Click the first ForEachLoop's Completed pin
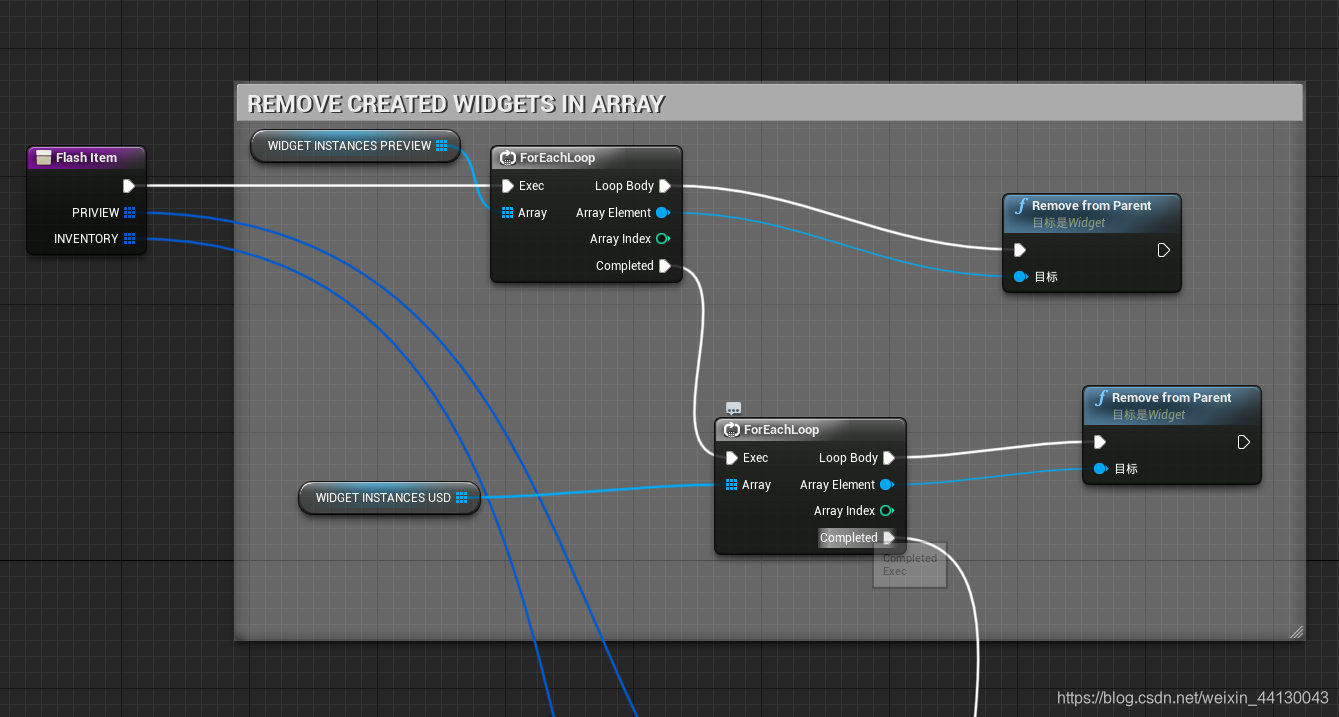 tap(665, 266)
